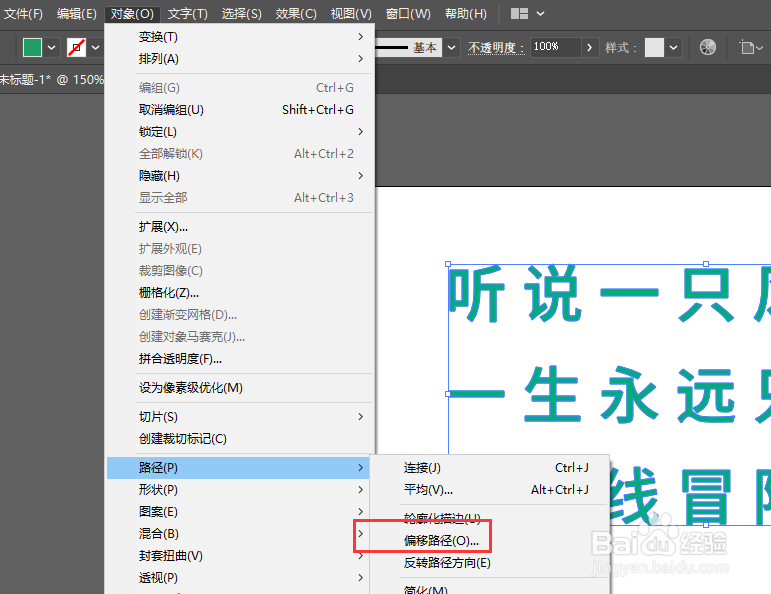Open the 基本 brush definition dropdown

[451, 48]
